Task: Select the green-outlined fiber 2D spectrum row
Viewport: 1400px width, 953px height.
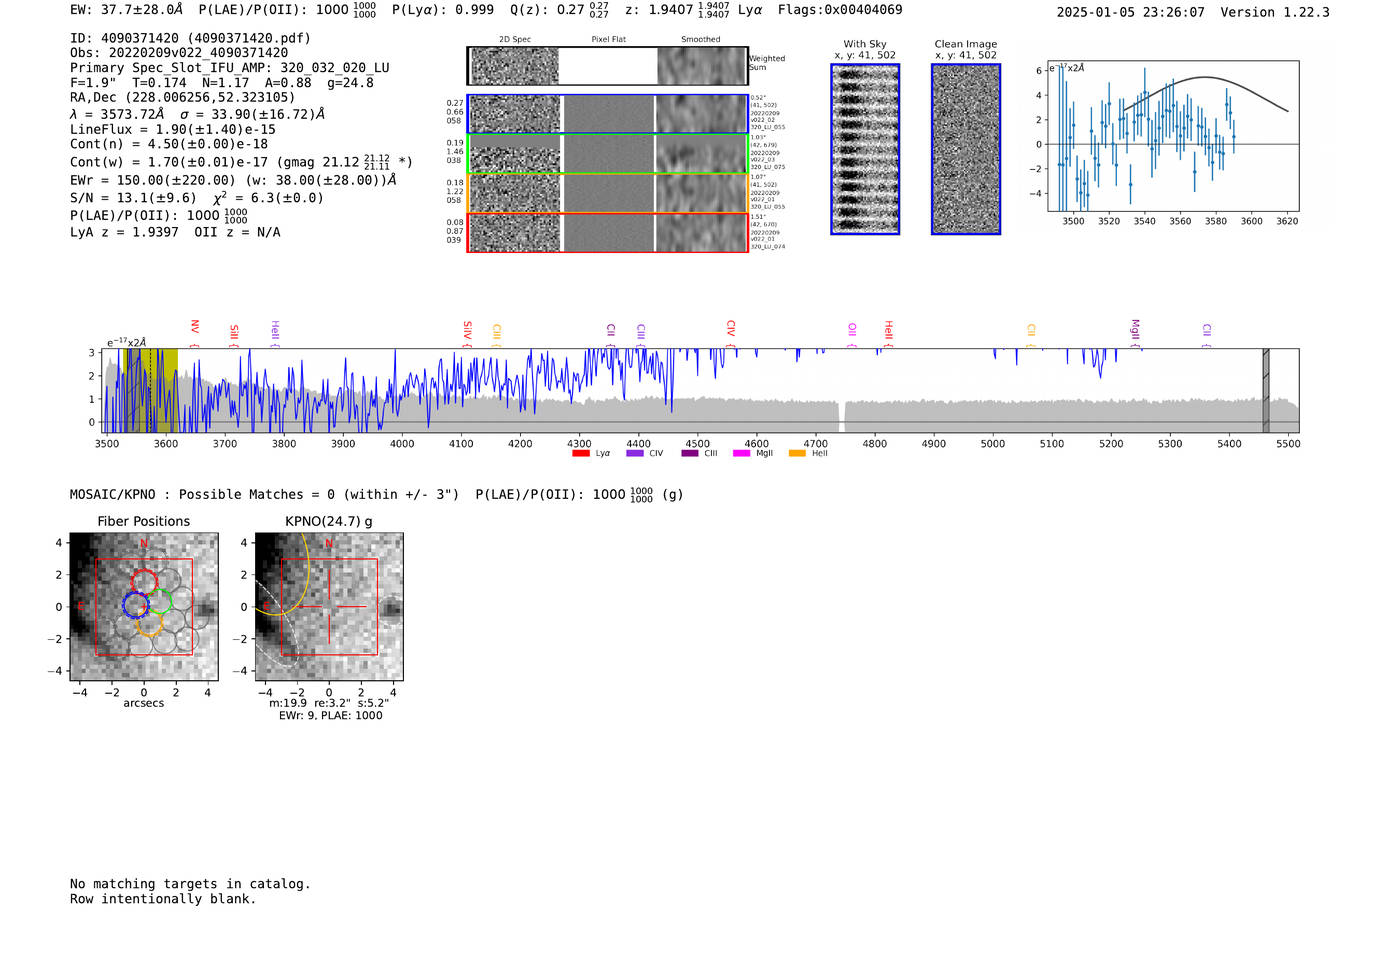Action: coord(607,154)
